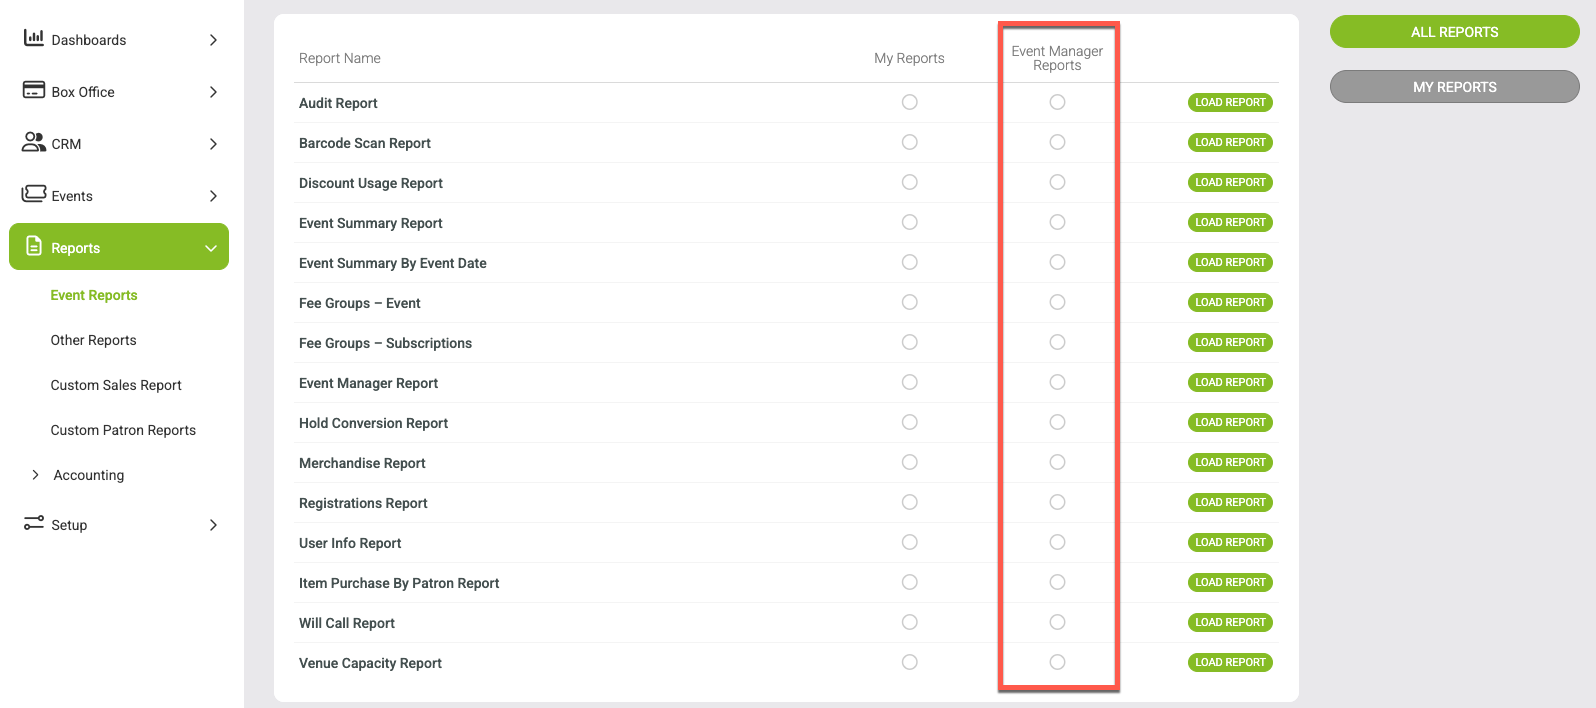Expand the Accounting submenu arrow

point(35,475)
